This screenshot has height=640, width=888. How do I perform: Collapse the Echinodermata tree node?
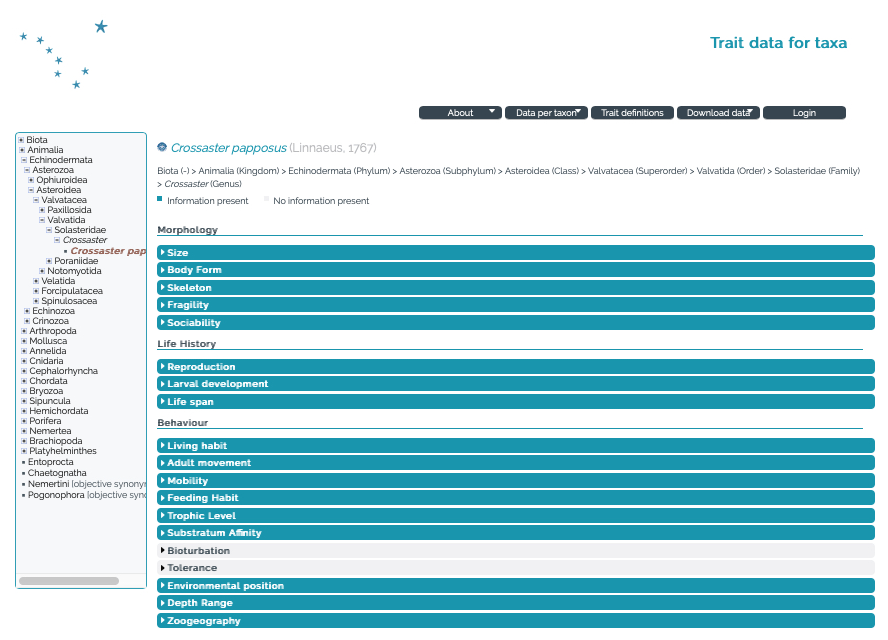24,160
